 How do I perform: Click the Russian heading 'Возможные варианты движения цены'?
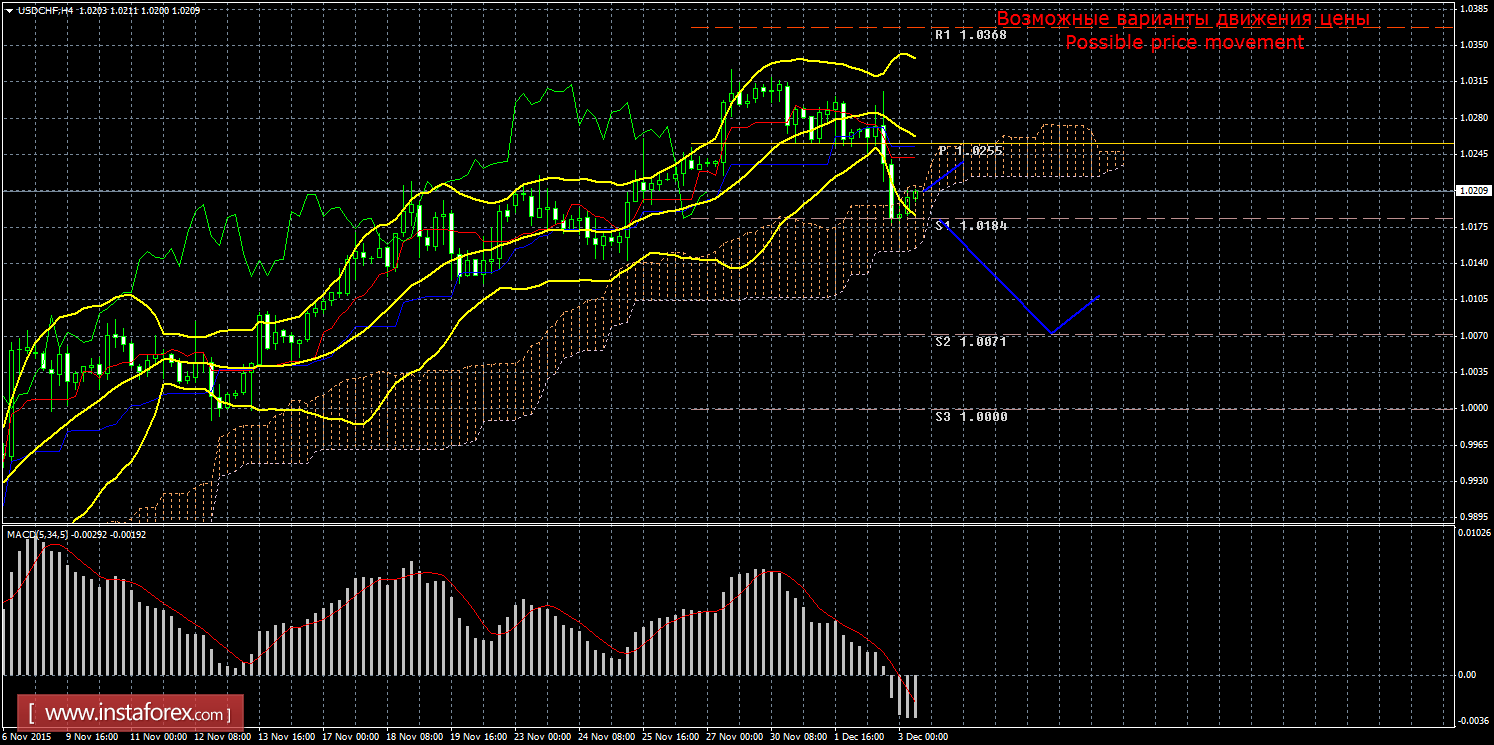[1183, 19]
